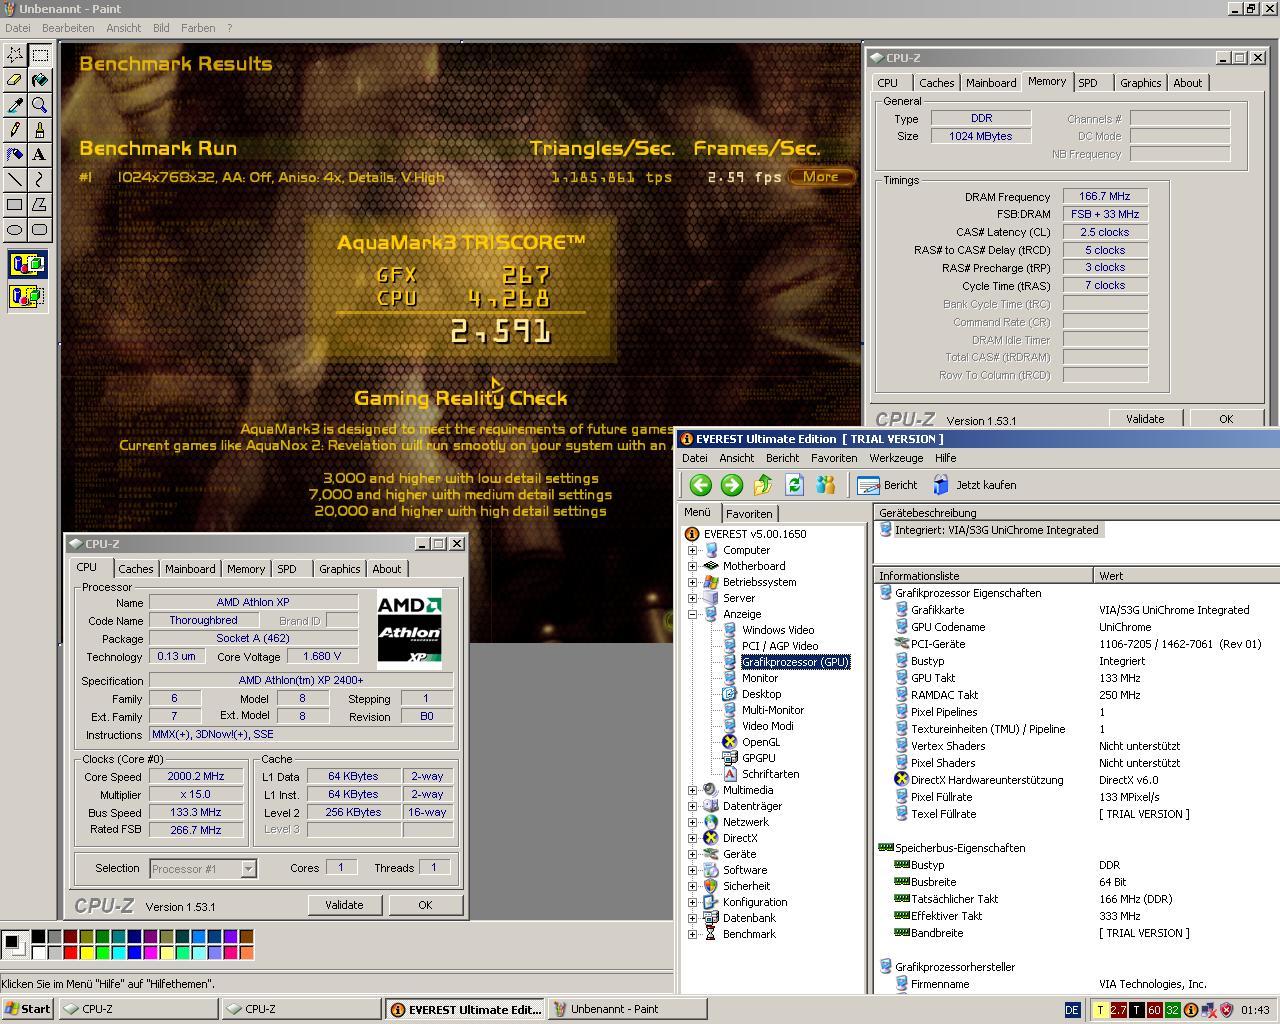Open Paint's Bearbeiten menu
Viewport: 1280px width, 1024px height.
(68, 28)
